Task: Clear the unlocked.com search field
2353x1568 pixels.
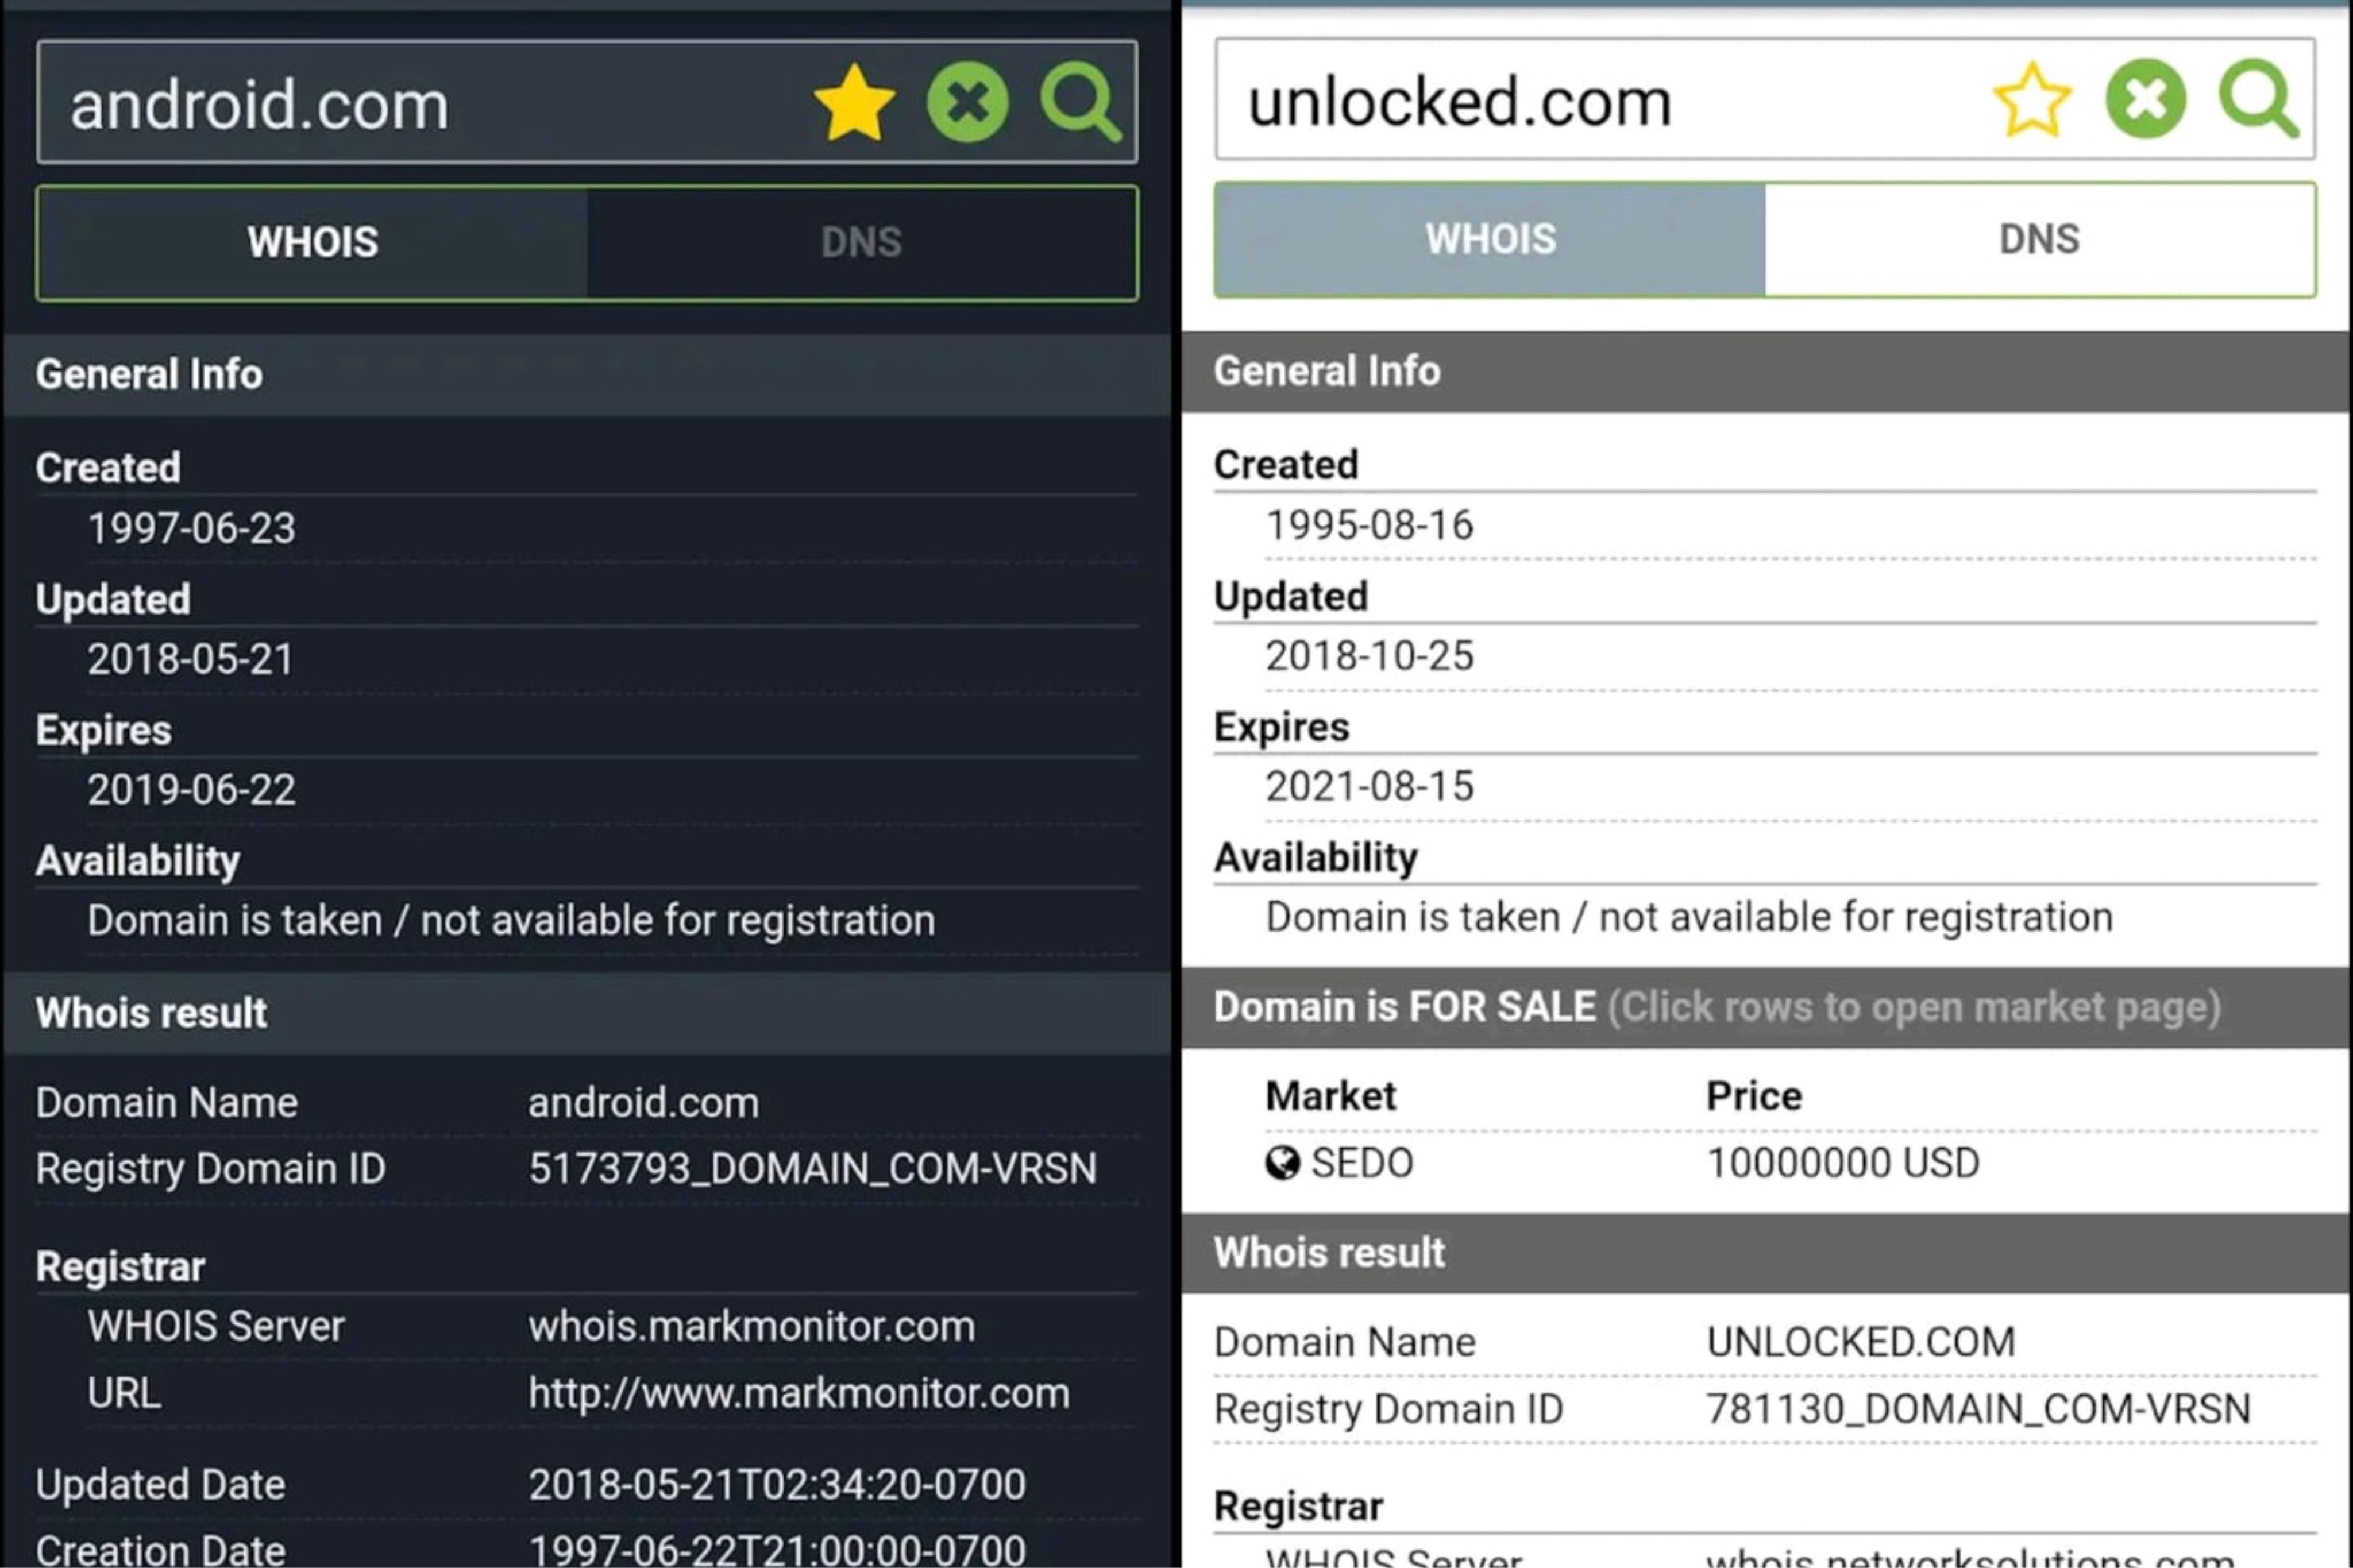Action: [x=2145, y=99]
